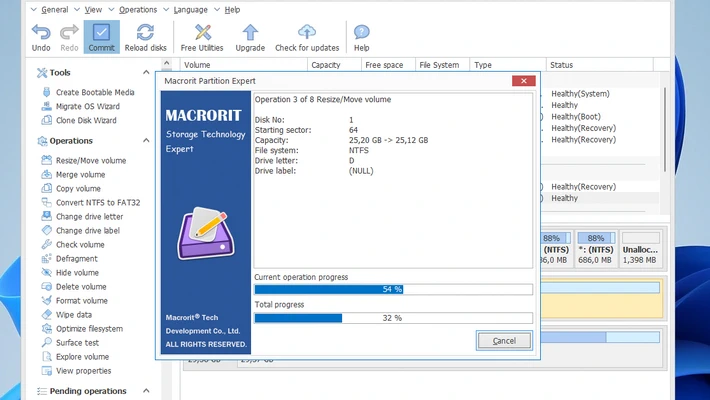Click the Free space column header
The width and height of the screenshot is (710, 400).
pyautogui.click(x=388, y=65)
